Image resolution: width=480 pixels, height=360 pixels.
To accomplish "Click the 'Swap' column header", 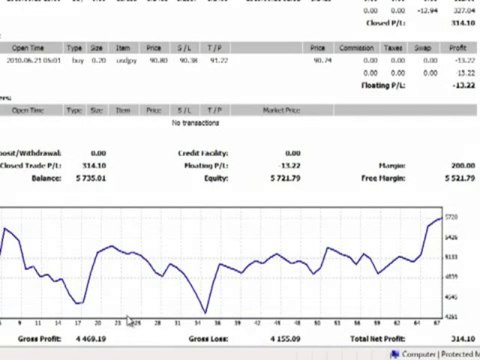I will 422,48.
